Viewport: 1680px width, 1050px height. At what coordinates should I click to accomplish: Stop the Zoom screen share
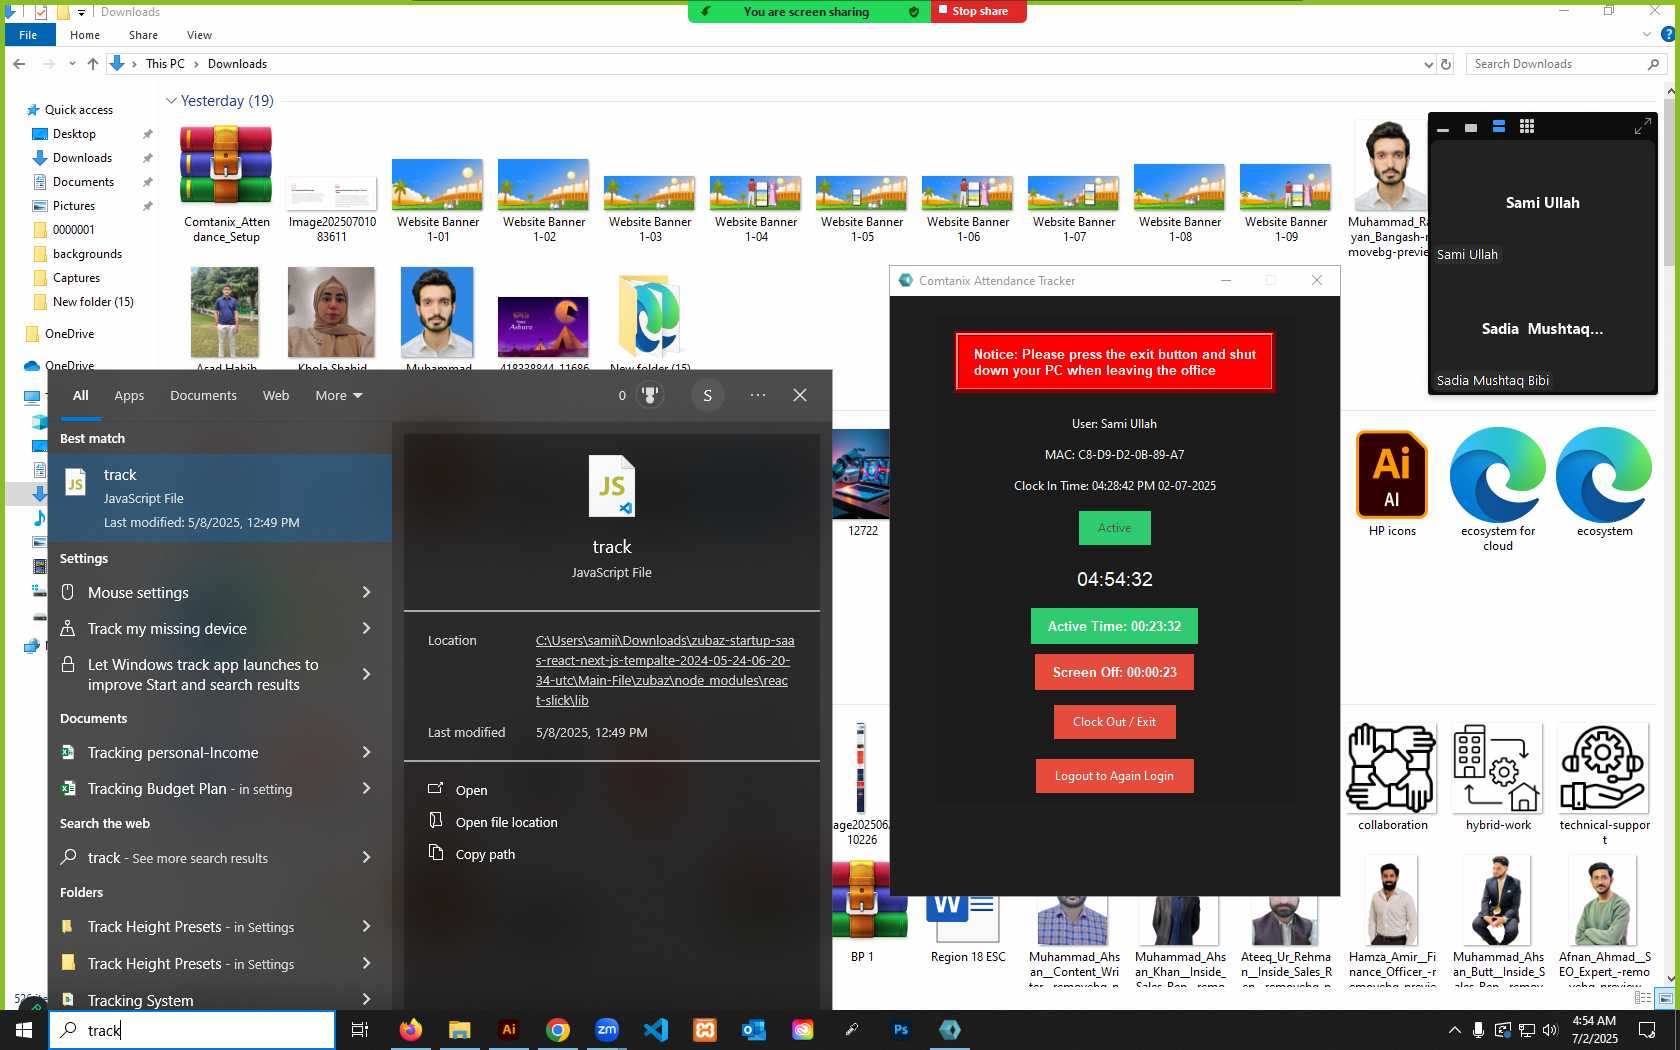pos(978,11)
